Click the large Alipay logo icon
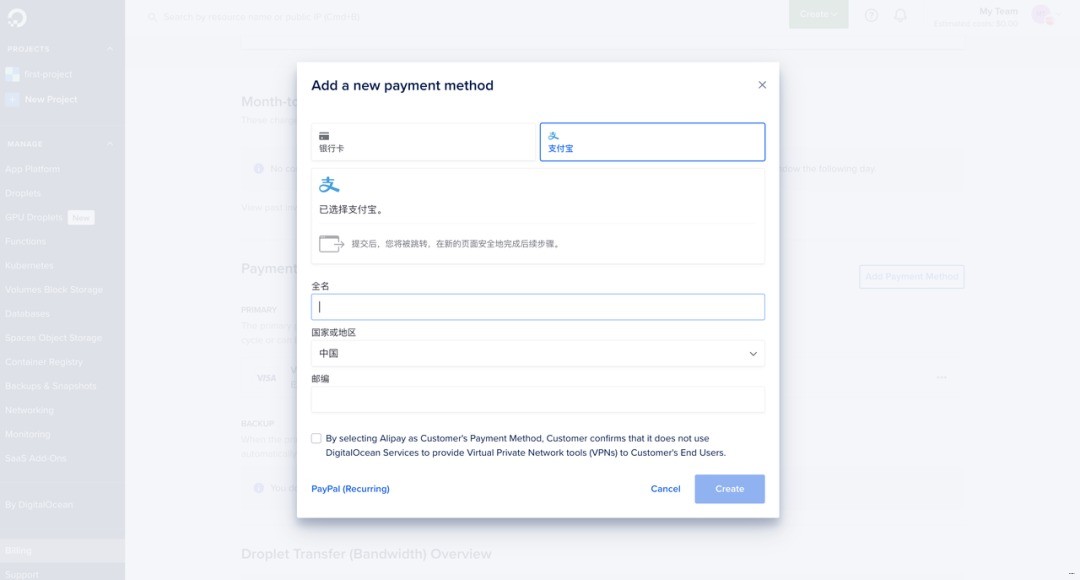Screen dimensions: 1080x580 click(x=329, y=185)
